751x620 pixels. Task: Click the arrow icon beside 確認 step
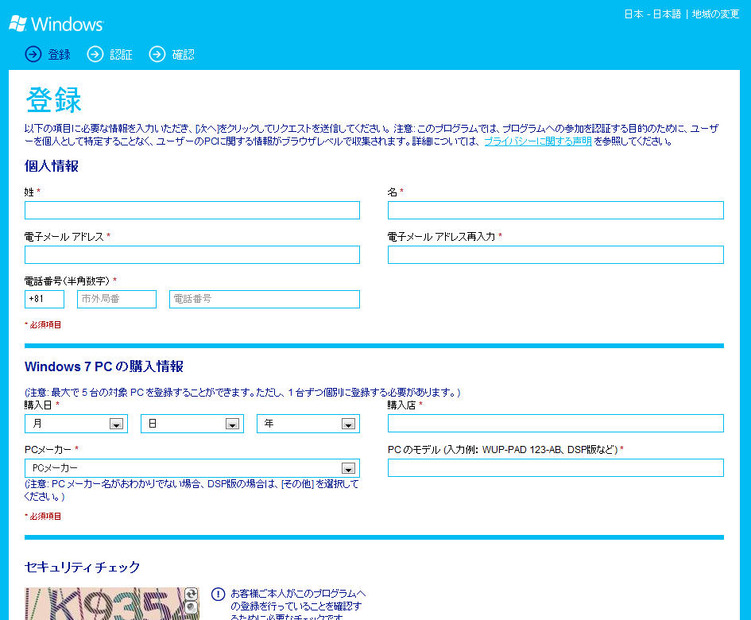(x=157, y=54)
